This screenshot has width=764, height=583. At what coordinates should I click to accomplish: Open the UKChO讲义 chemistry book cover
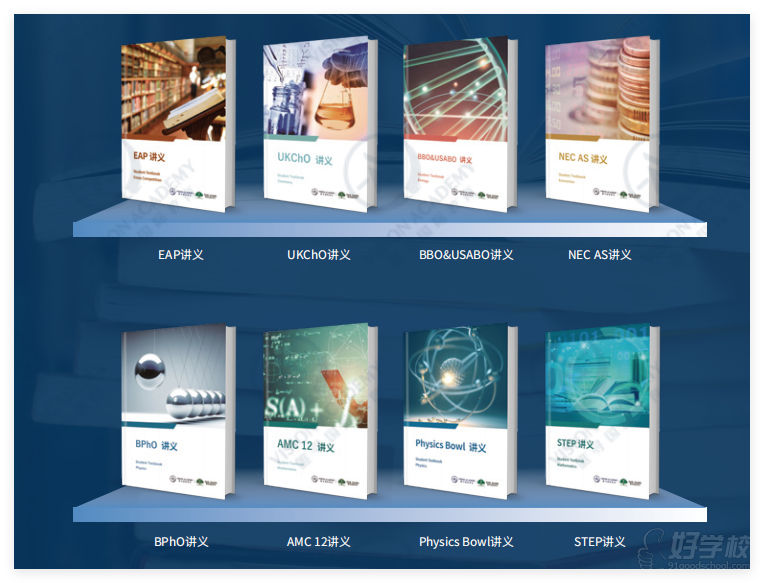pos(320,124)
